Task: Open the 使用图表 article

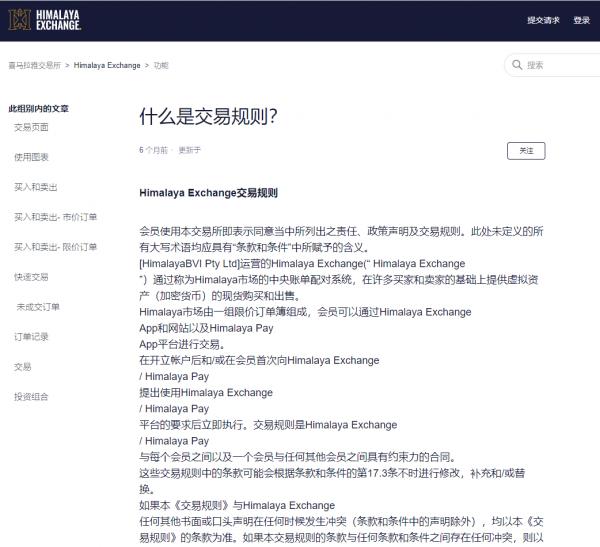Action: [31, 157]
